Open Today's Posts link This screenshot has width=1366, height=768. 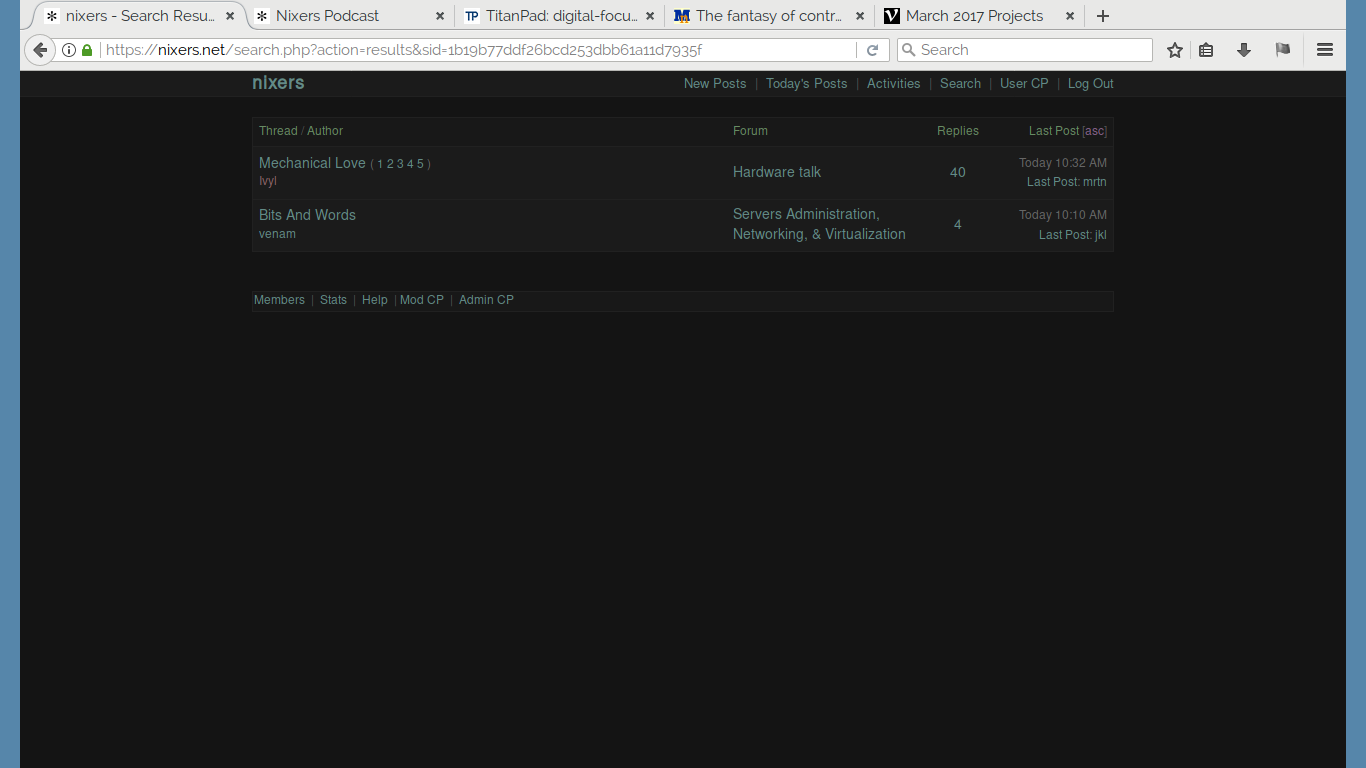(806, 84)
